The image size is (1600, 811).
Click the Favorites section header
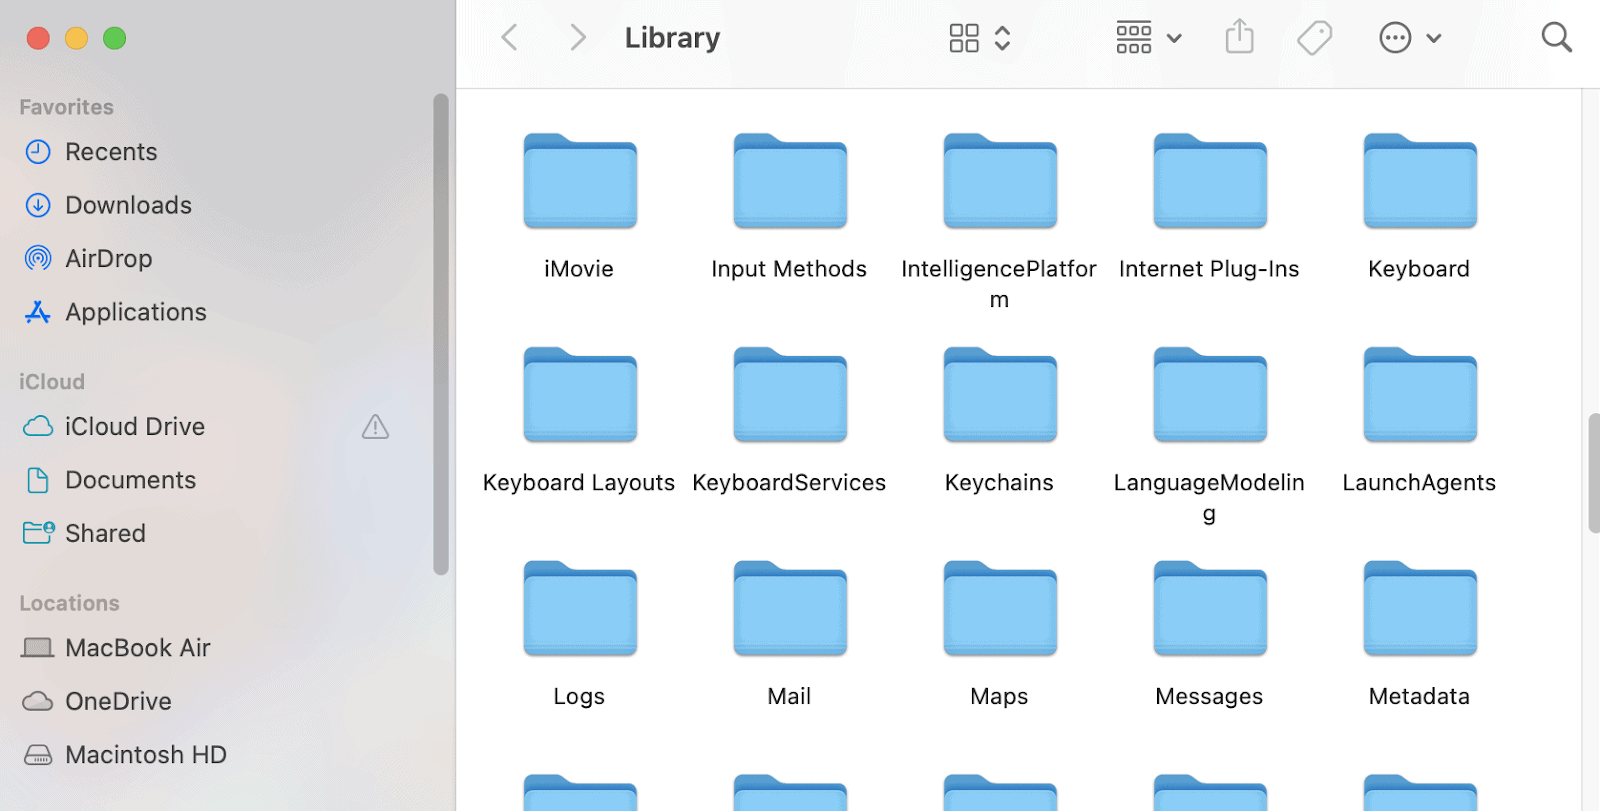(66, 107)
